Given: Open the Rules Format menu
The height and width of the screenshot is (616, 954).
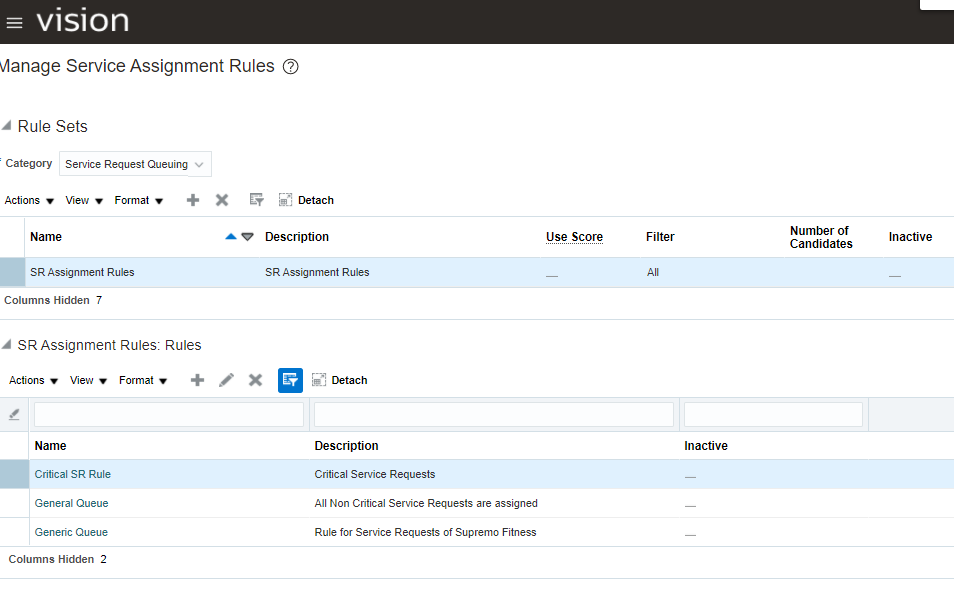Looking at the screenshot, I should [143, 380].
